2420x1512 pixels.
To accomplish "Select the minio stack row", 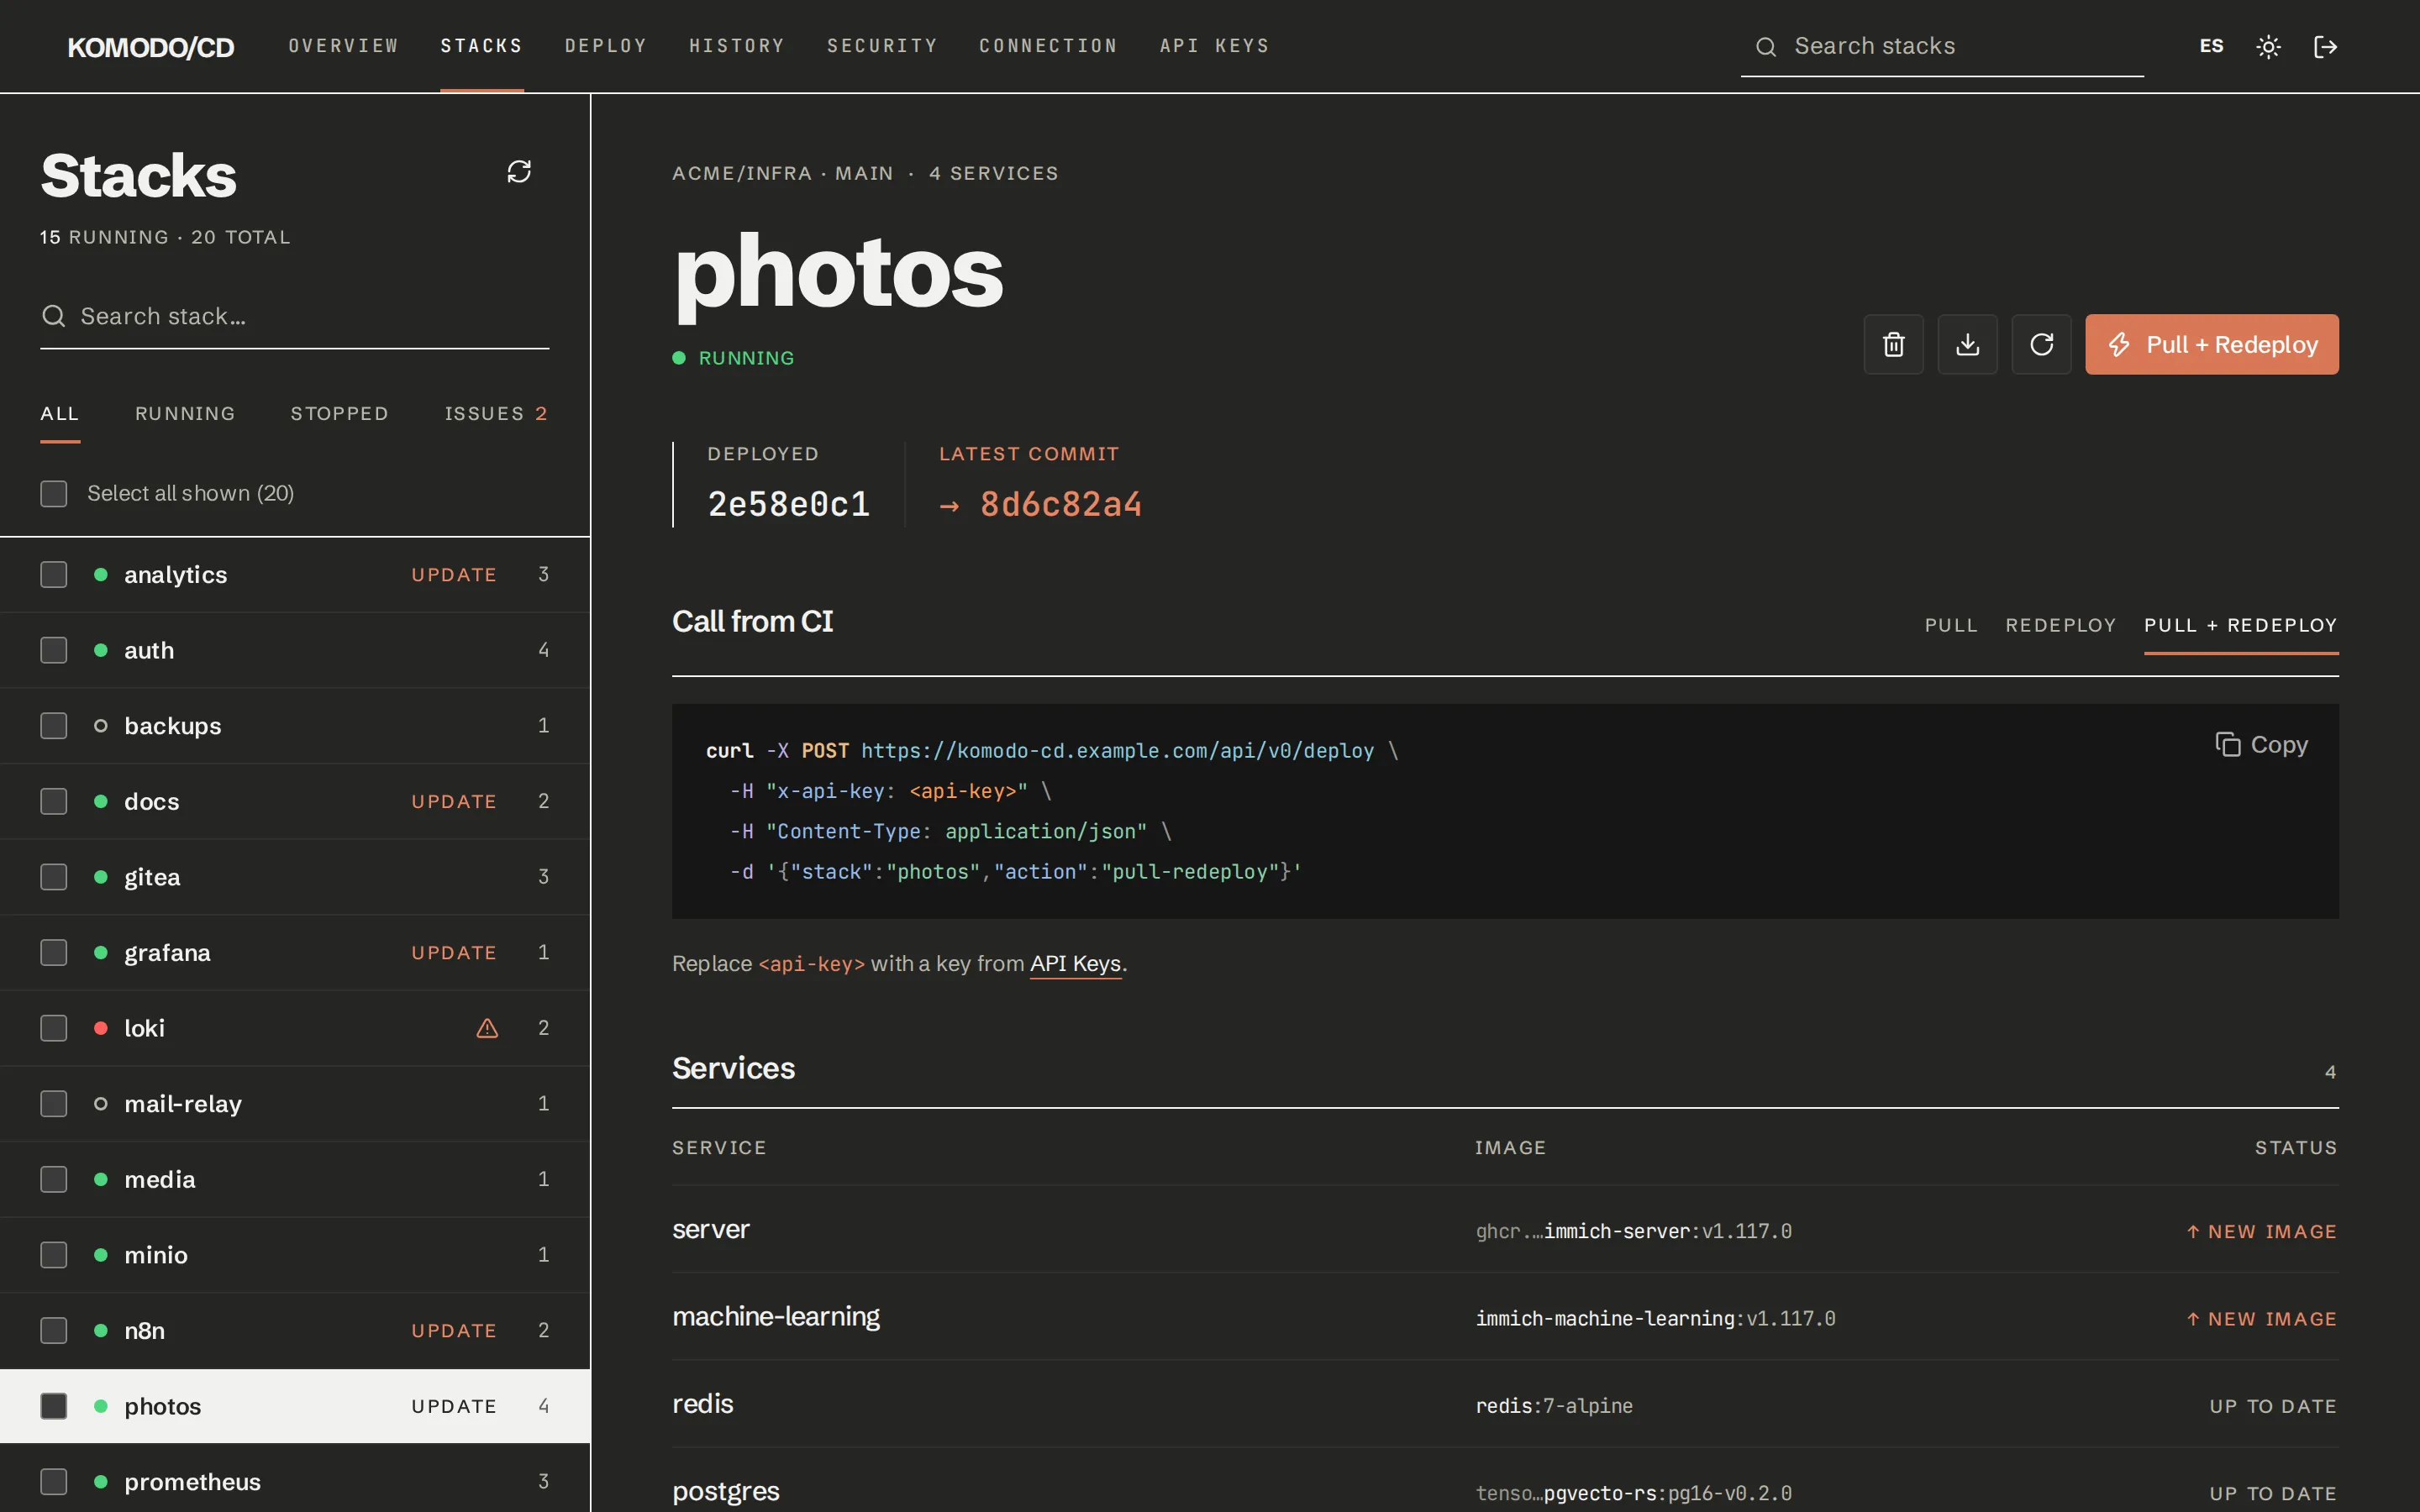I will point(294,1255).
